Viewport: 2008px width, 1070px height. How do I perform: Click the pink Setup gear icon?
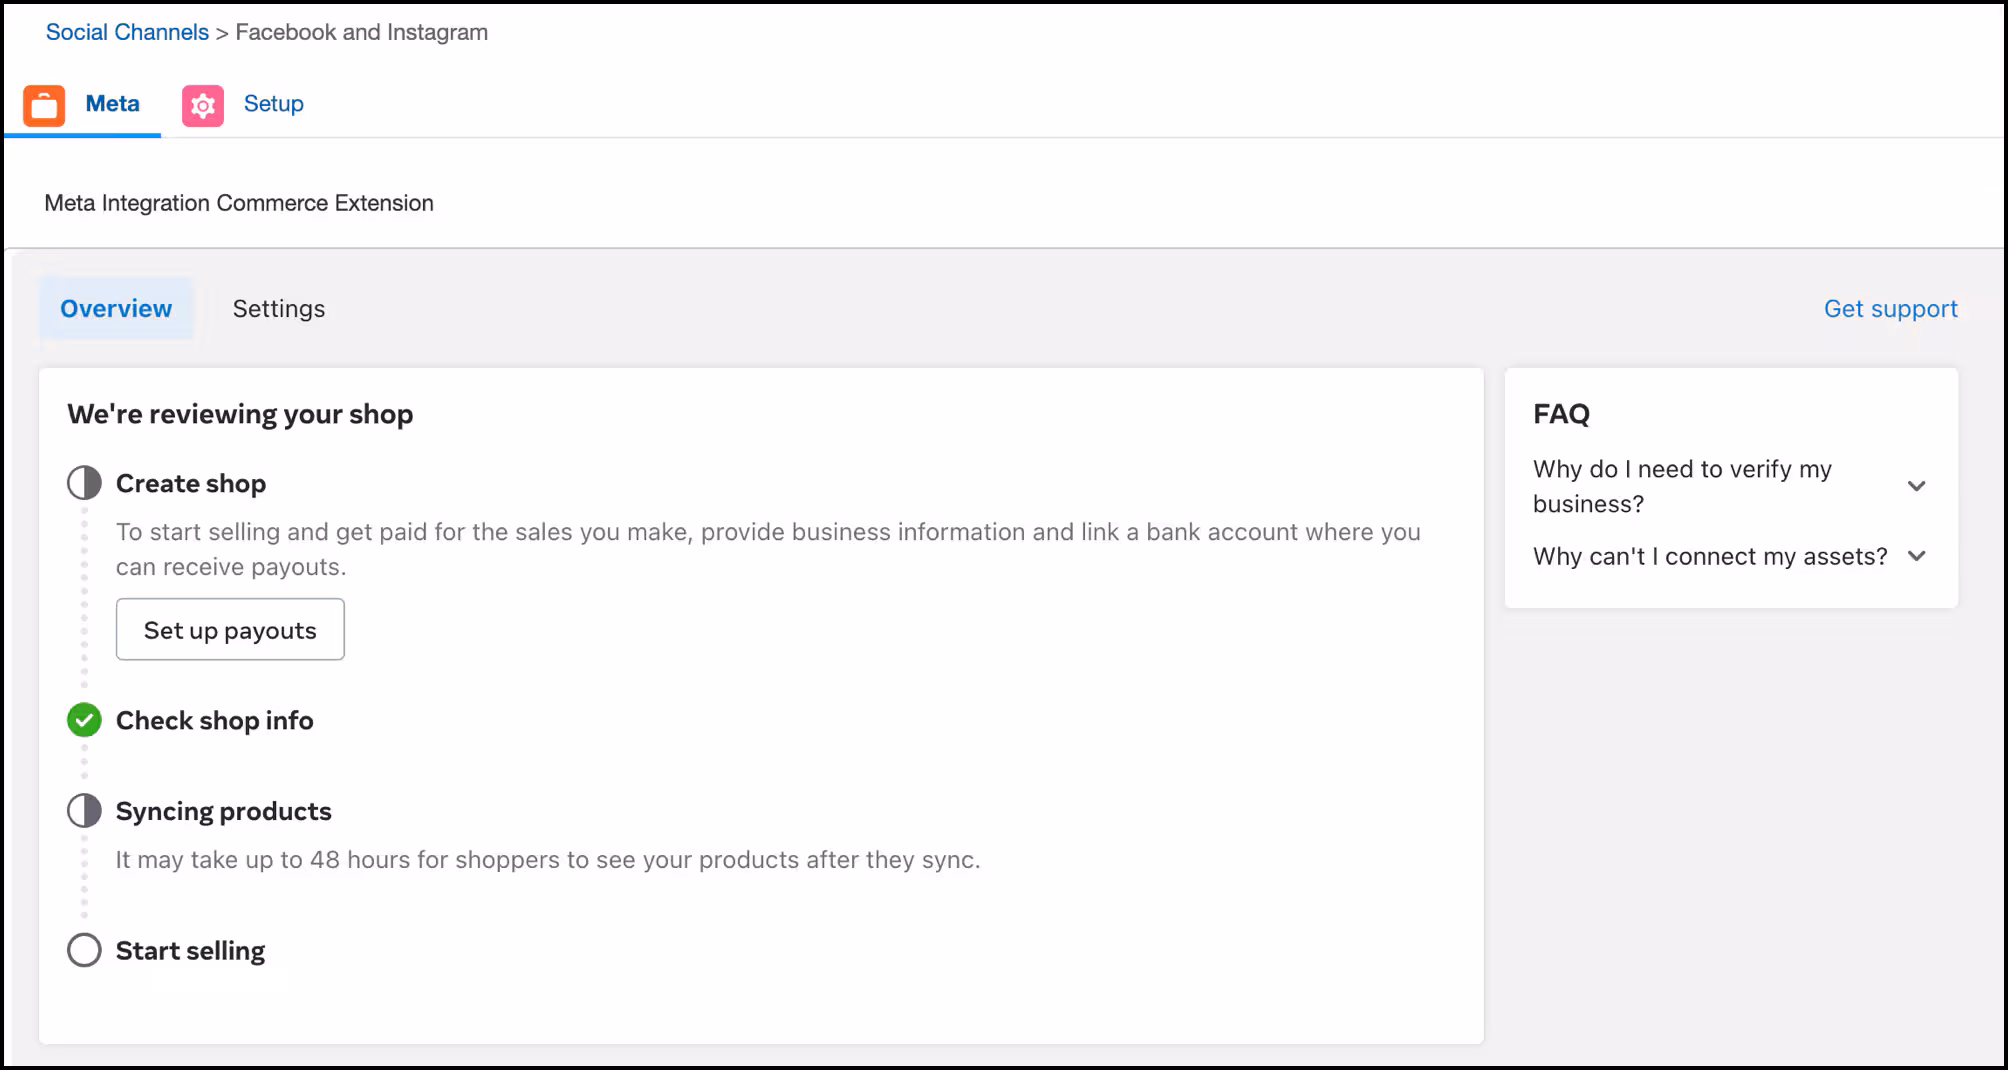203,105
